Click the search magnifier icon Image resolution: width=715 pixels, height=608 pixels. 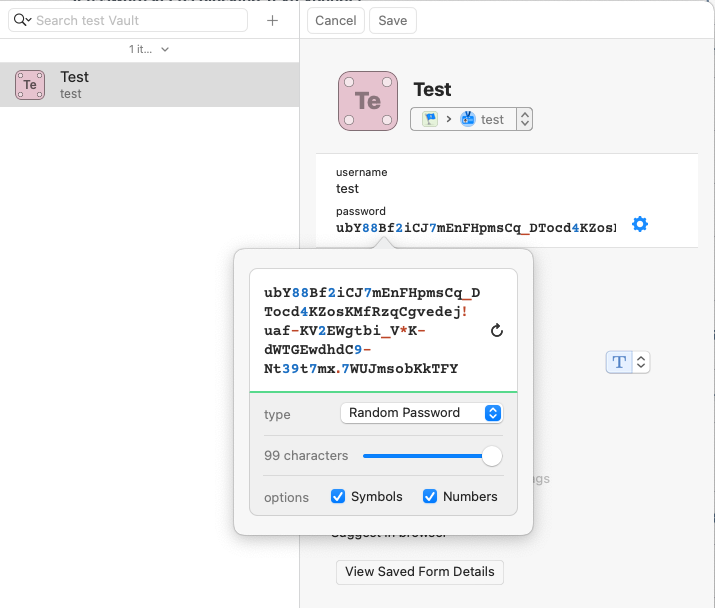(21, 21)
